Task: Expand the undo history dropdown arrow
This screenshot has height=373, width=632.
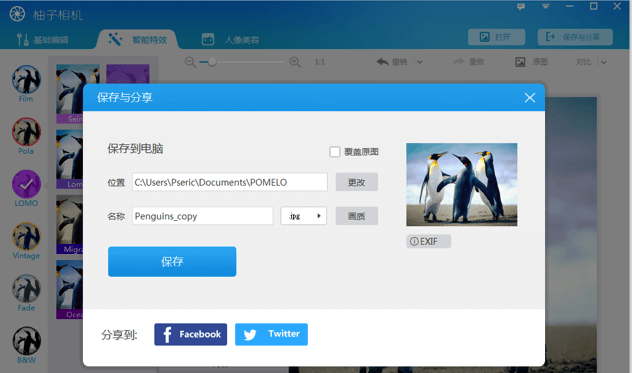Action: click(420, 62)
